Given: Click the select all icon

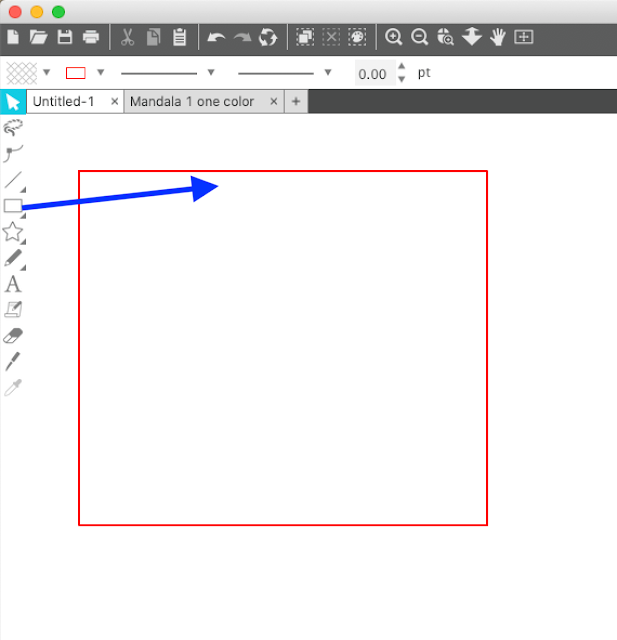Looking at the screenshot, I should tap(305, 37).
